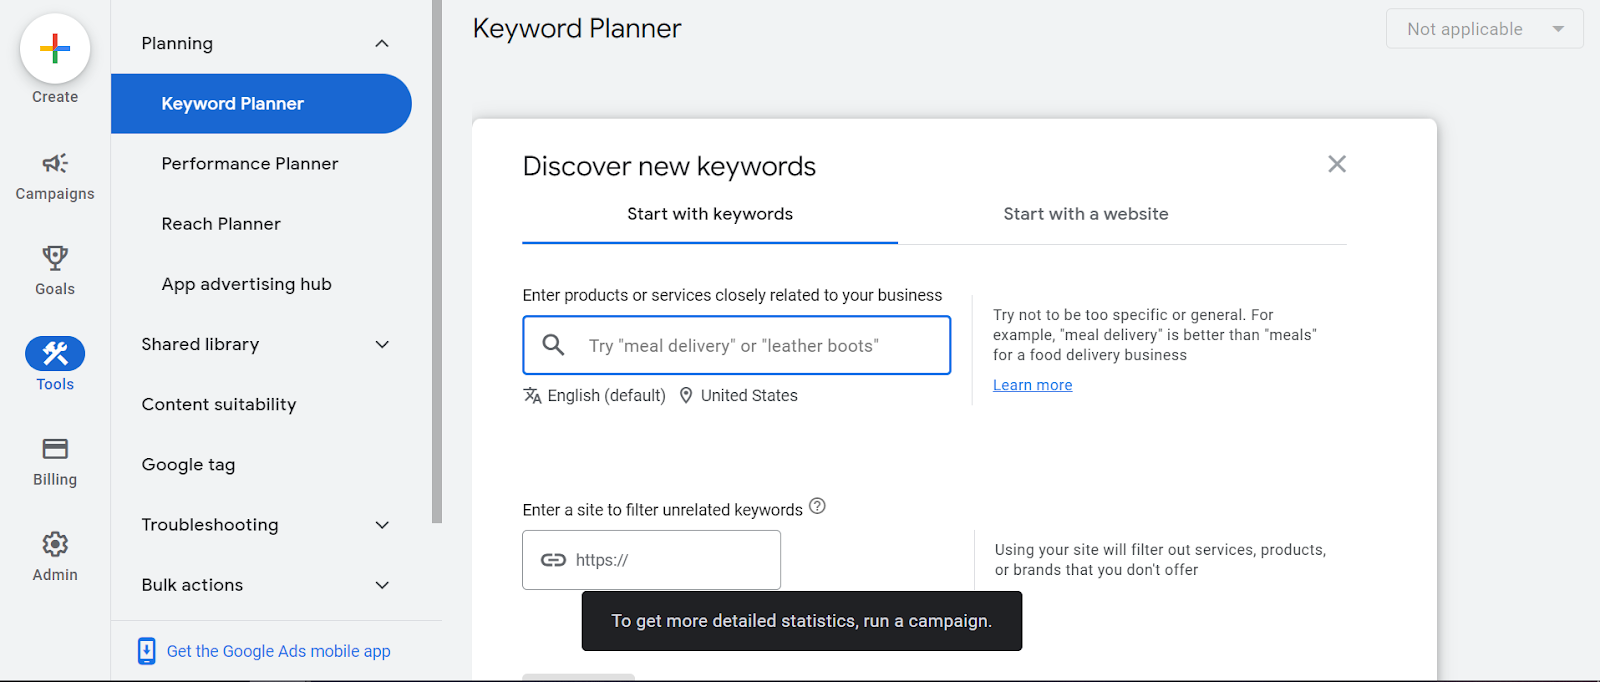Focus the keyword search input field
This screenshot has height=682, width=1600.
(760, 346)
